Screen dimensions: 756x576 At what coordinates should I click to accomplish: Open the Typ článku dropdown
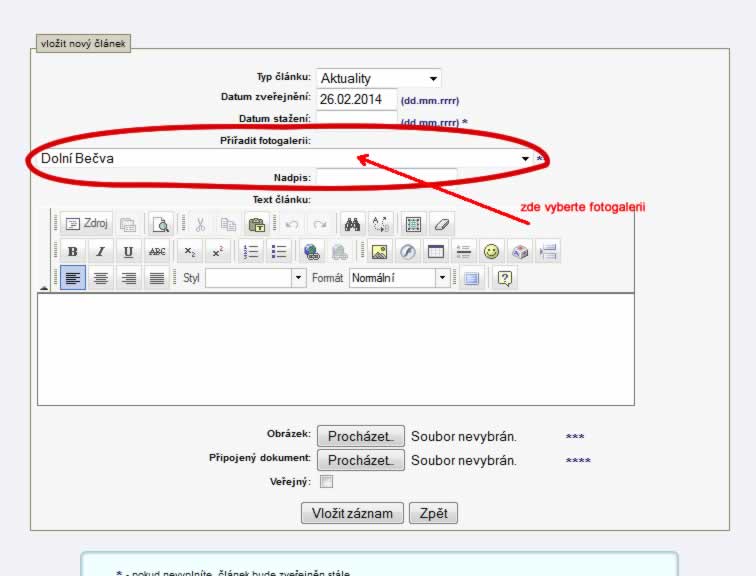pyautogui.click(x=379, y=78)
